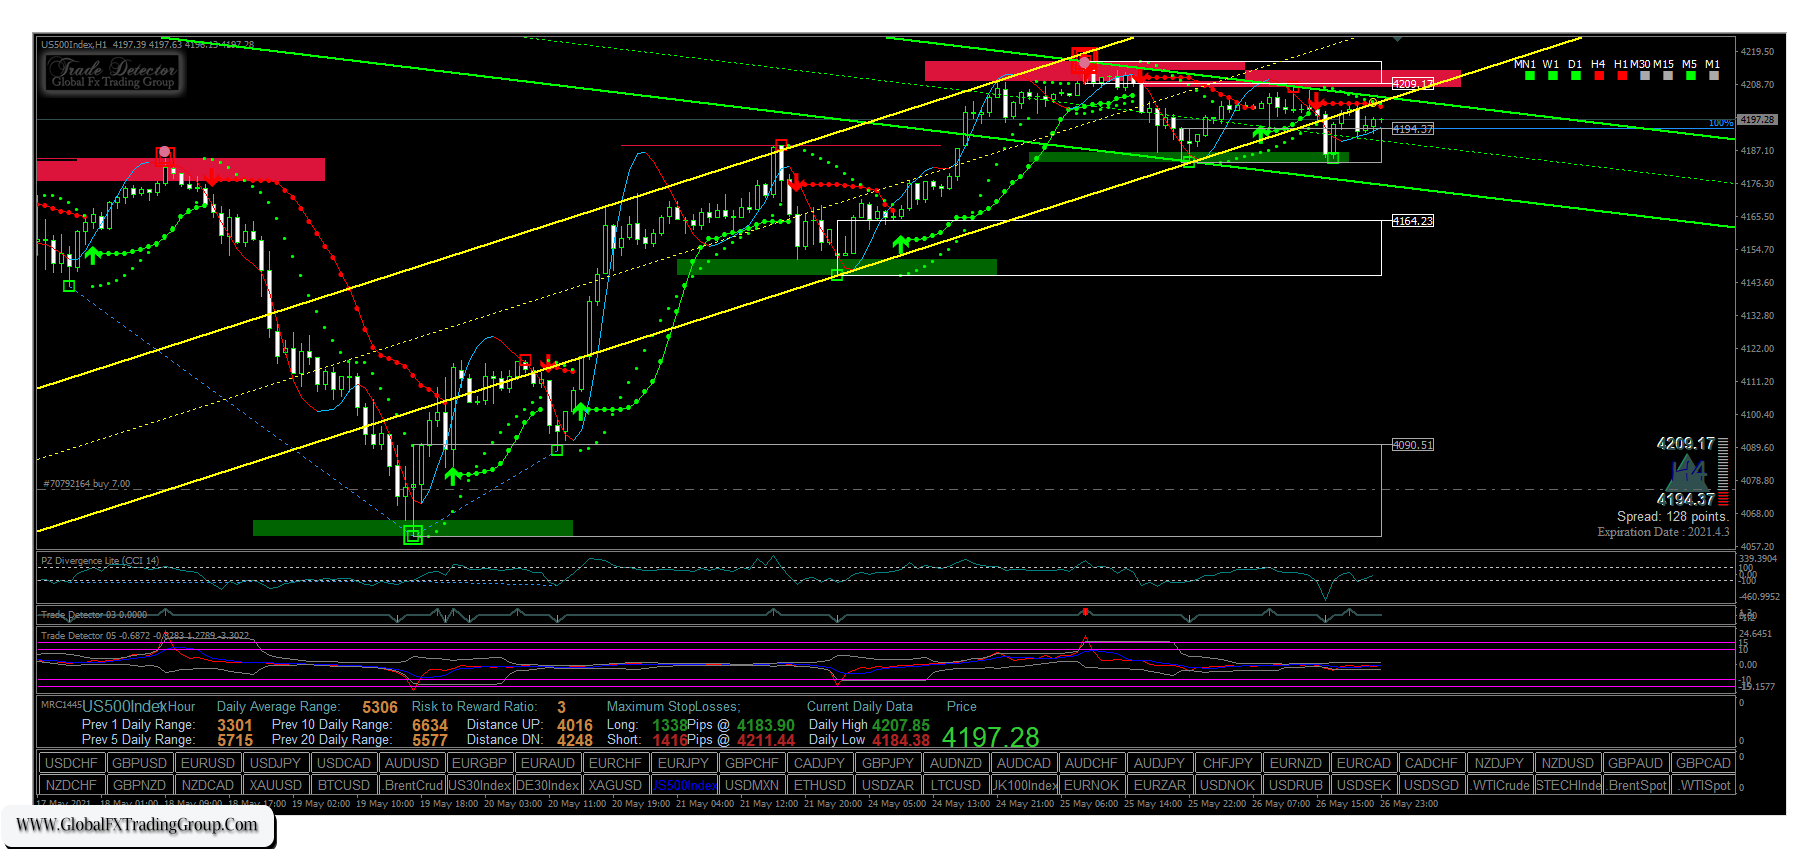
Task: Click the green MN1 trend indicator square
Action: click(x=1529, y=76)
